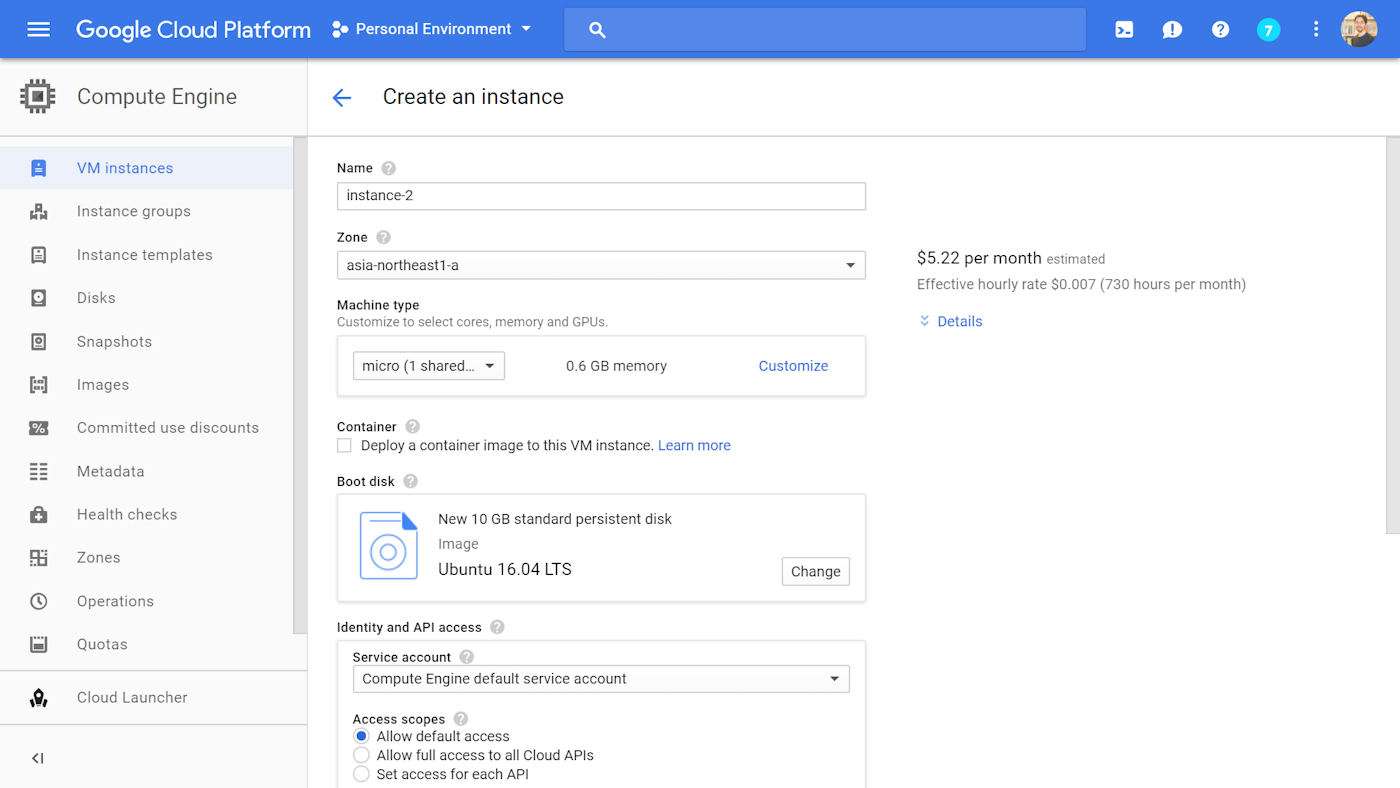Show help tooltip for Container

412,426
